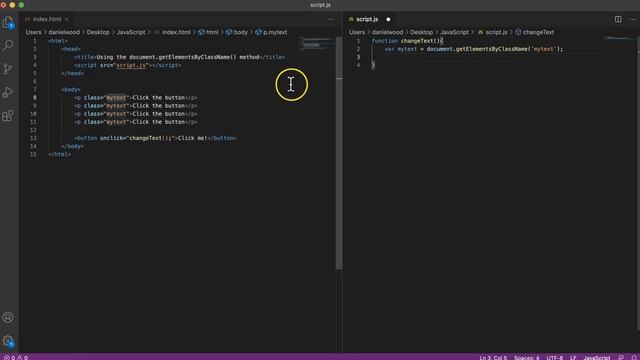Open More Actions for index.html editor group
Screen dimensions: 640x360
click(x=330, y=19)
